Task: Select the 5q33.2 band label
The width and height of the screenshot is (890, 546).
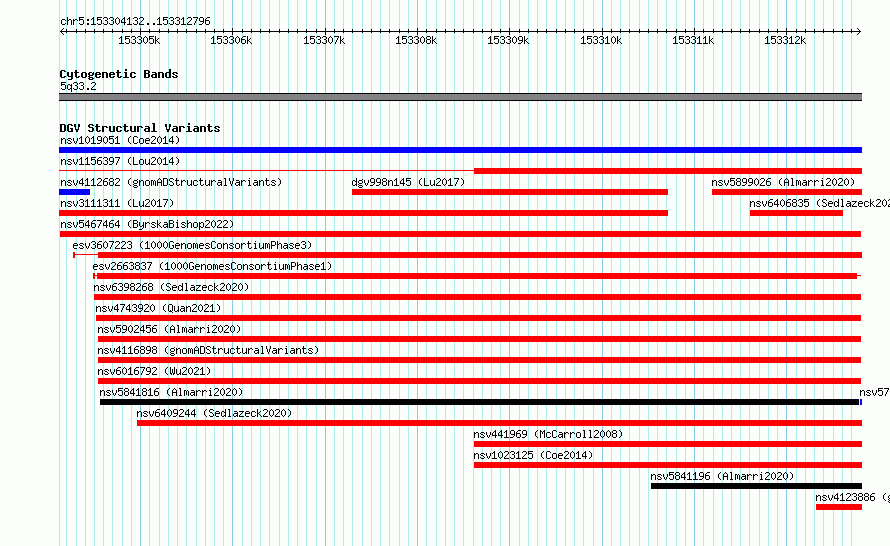Action: (x=78, y=86)
